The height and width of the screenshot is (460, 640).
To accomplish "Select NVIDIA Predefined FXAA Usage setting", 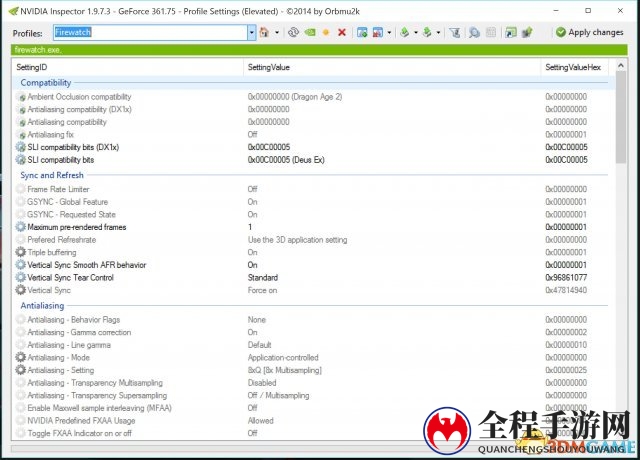I will [x=81, y=421].
